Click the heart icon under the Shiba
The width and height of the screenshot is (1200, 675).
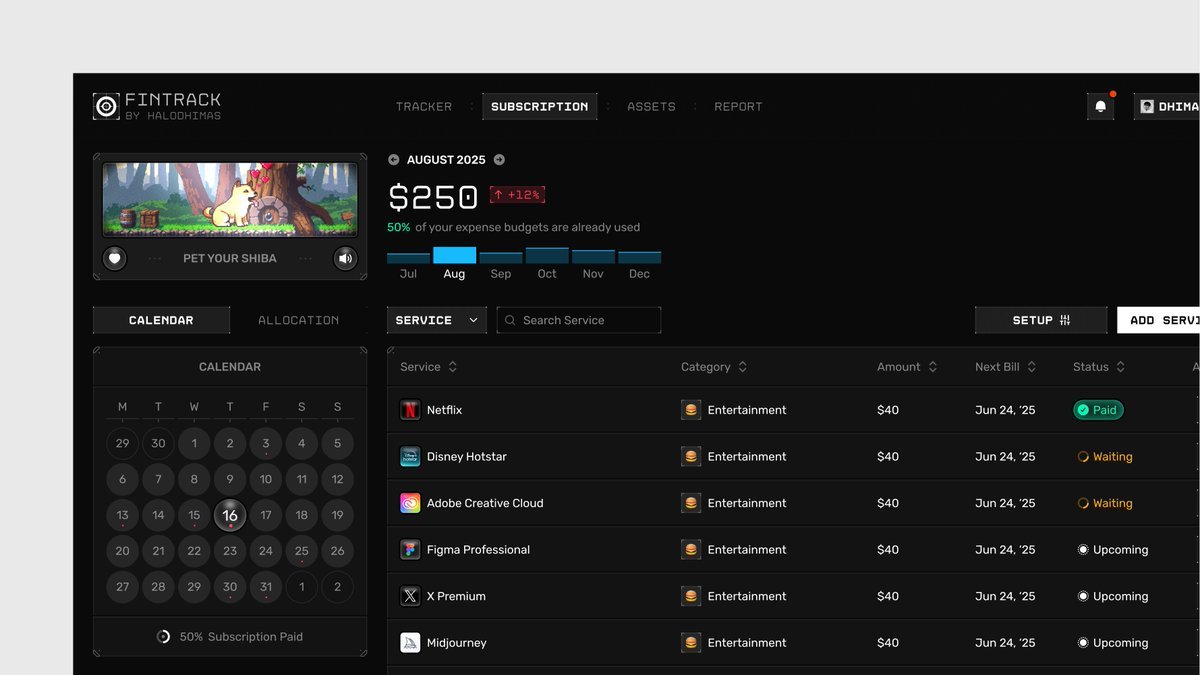pyautogui.click(x=115, y=258)
